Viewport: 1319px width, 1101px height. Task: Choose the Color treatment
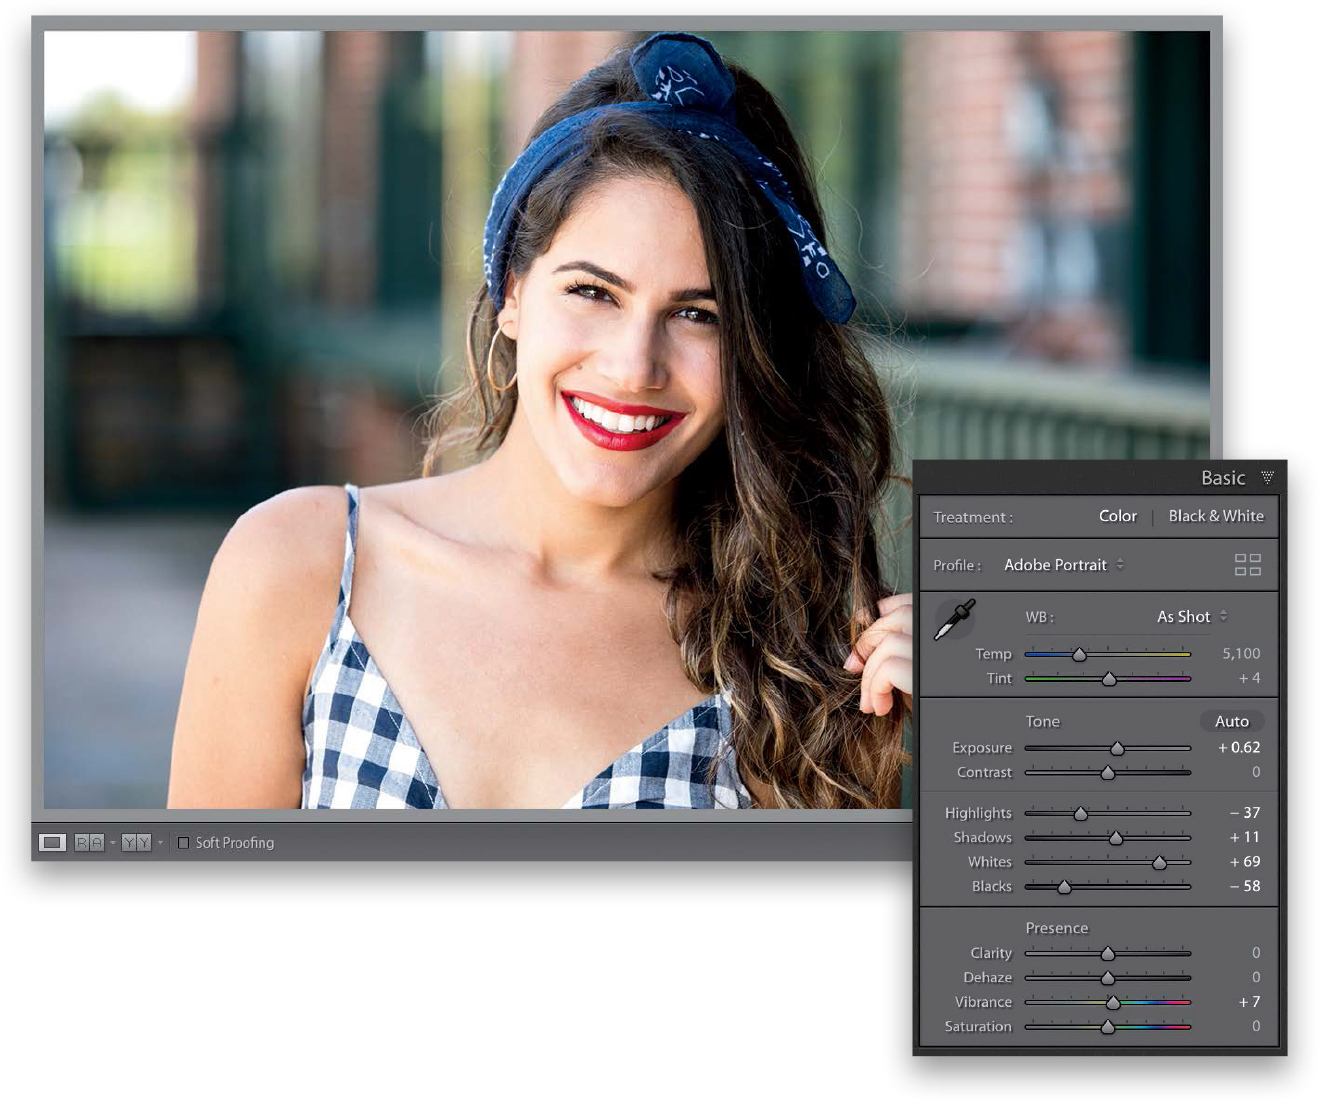[x=1118, y=516]
